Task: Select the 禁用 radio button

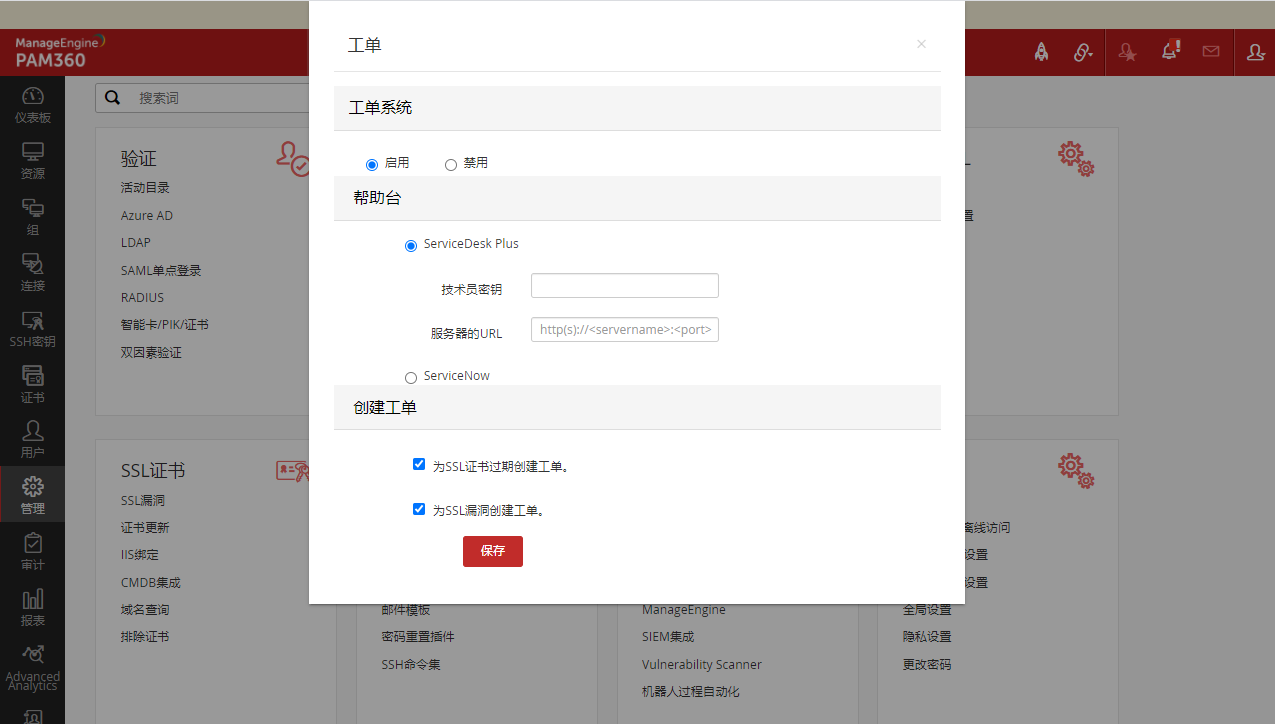Action: (451, 164)
